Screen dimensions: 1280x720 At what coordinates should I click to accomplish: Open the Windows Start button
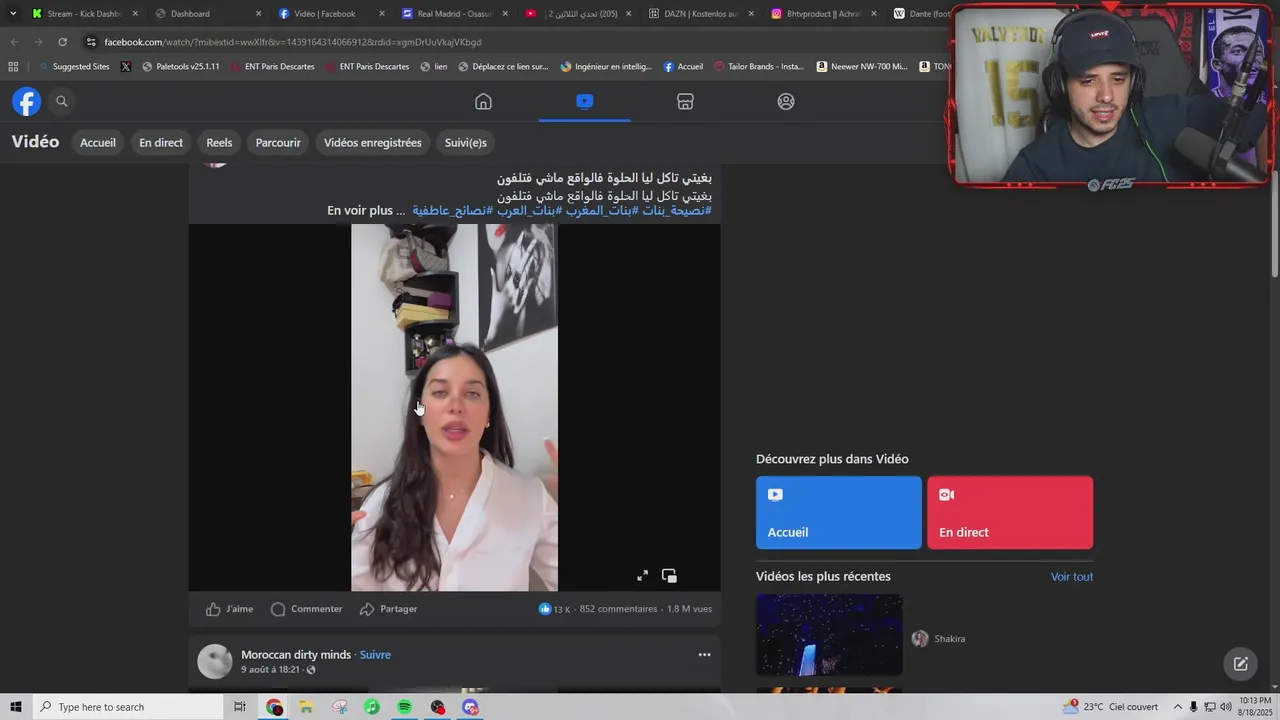click(x=15, y=707)
